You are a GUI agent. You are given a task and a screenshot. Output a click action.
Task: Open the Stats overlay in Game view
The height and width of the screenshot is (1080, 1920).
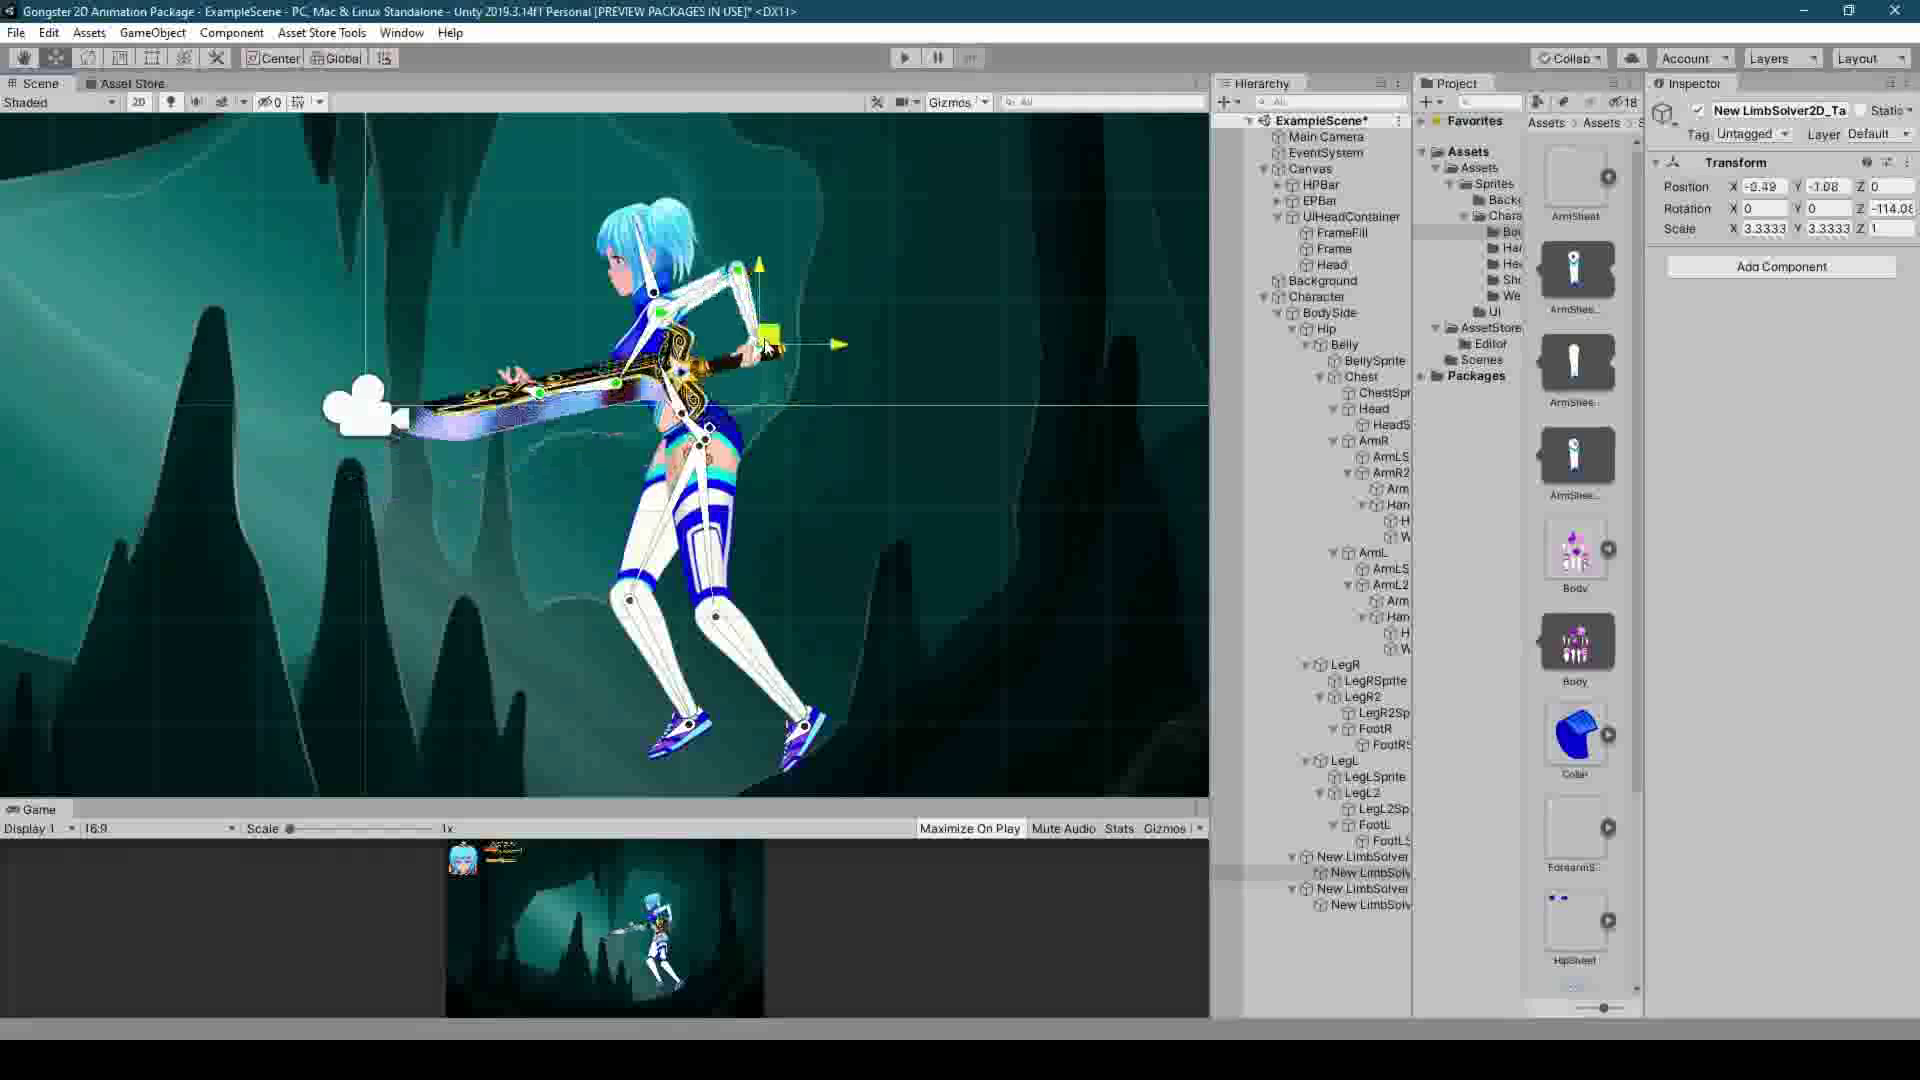click(1119, 829)
